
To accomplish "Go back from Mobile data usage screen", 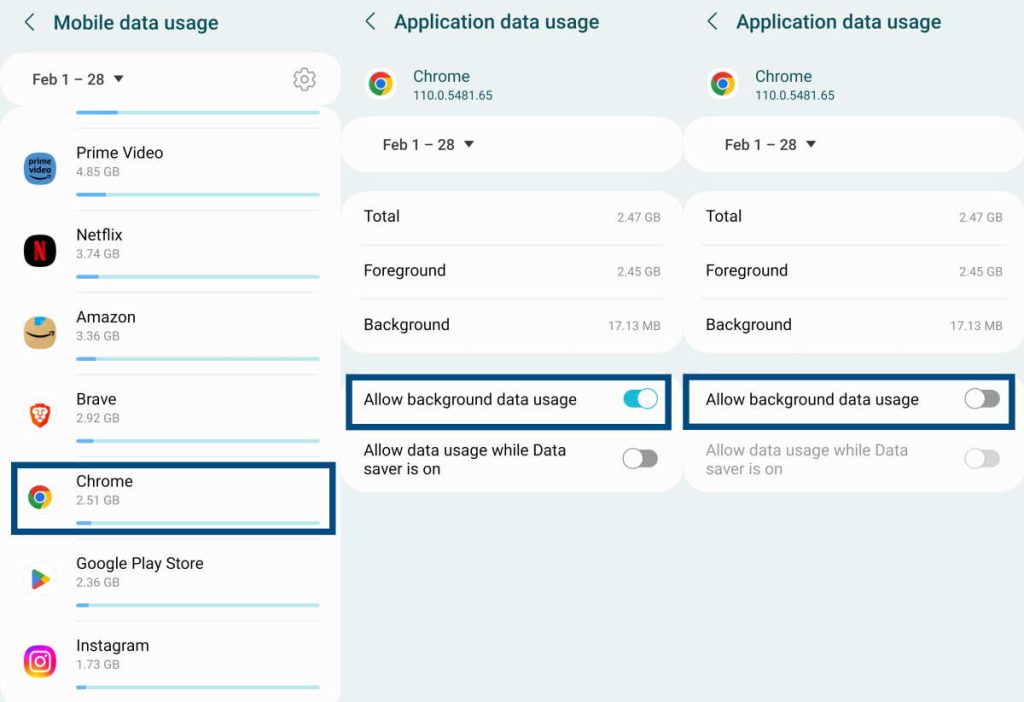I will 29,22.
